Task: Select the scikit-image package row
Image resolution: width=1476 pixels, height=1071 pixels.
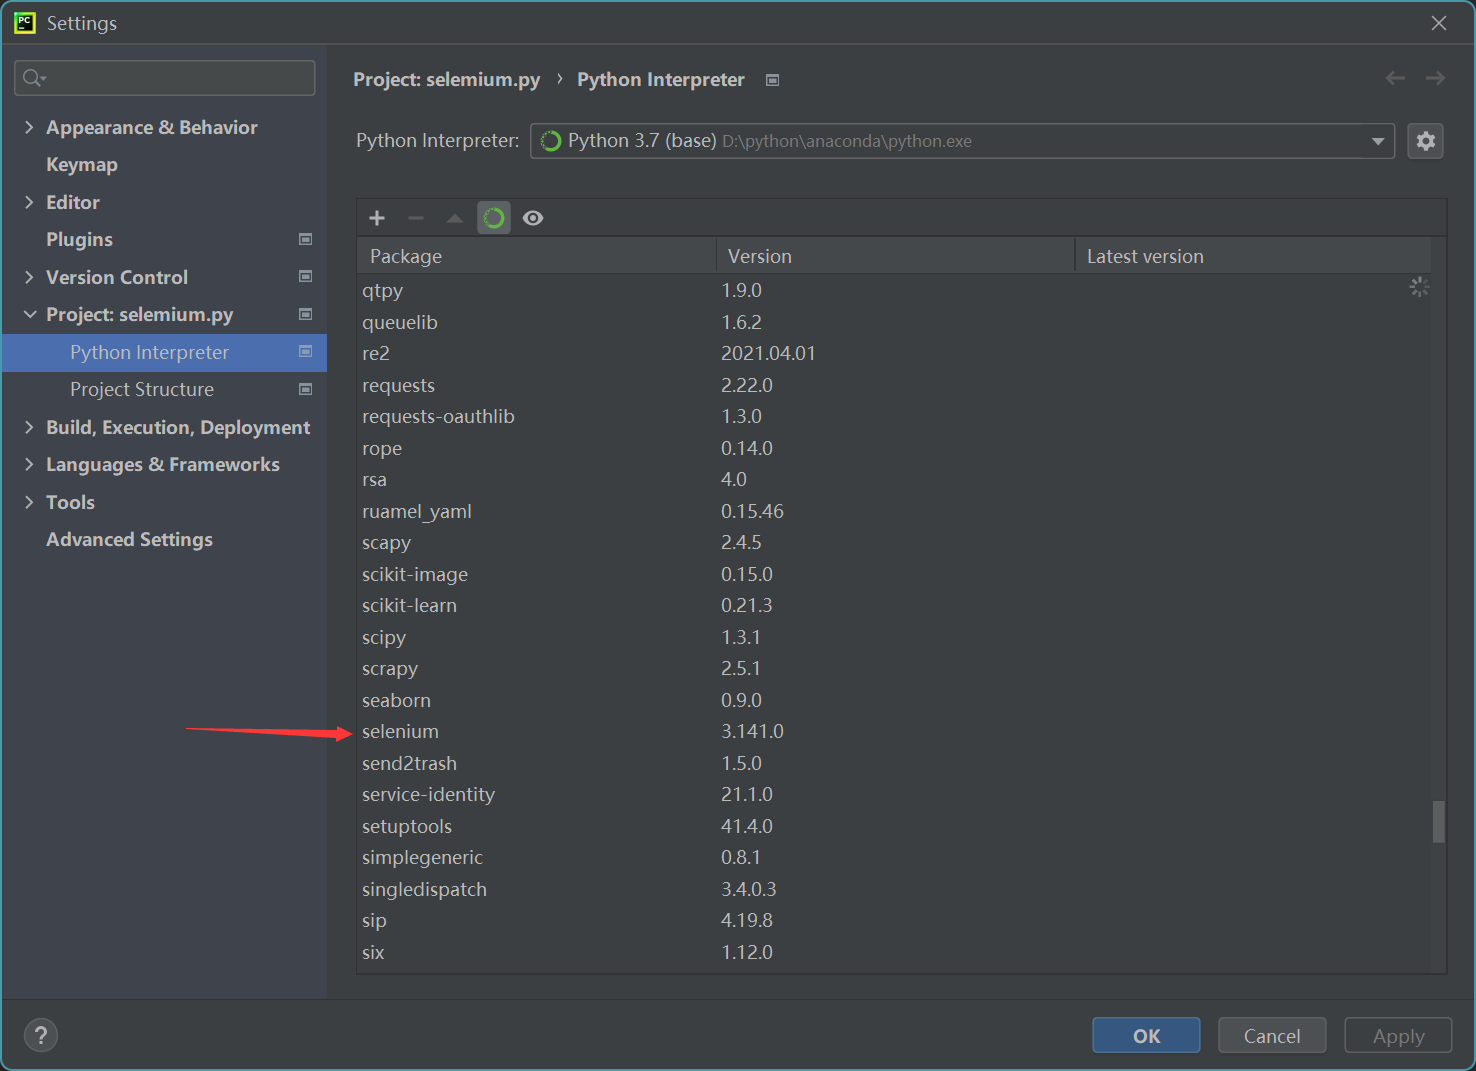Action: 894,574
